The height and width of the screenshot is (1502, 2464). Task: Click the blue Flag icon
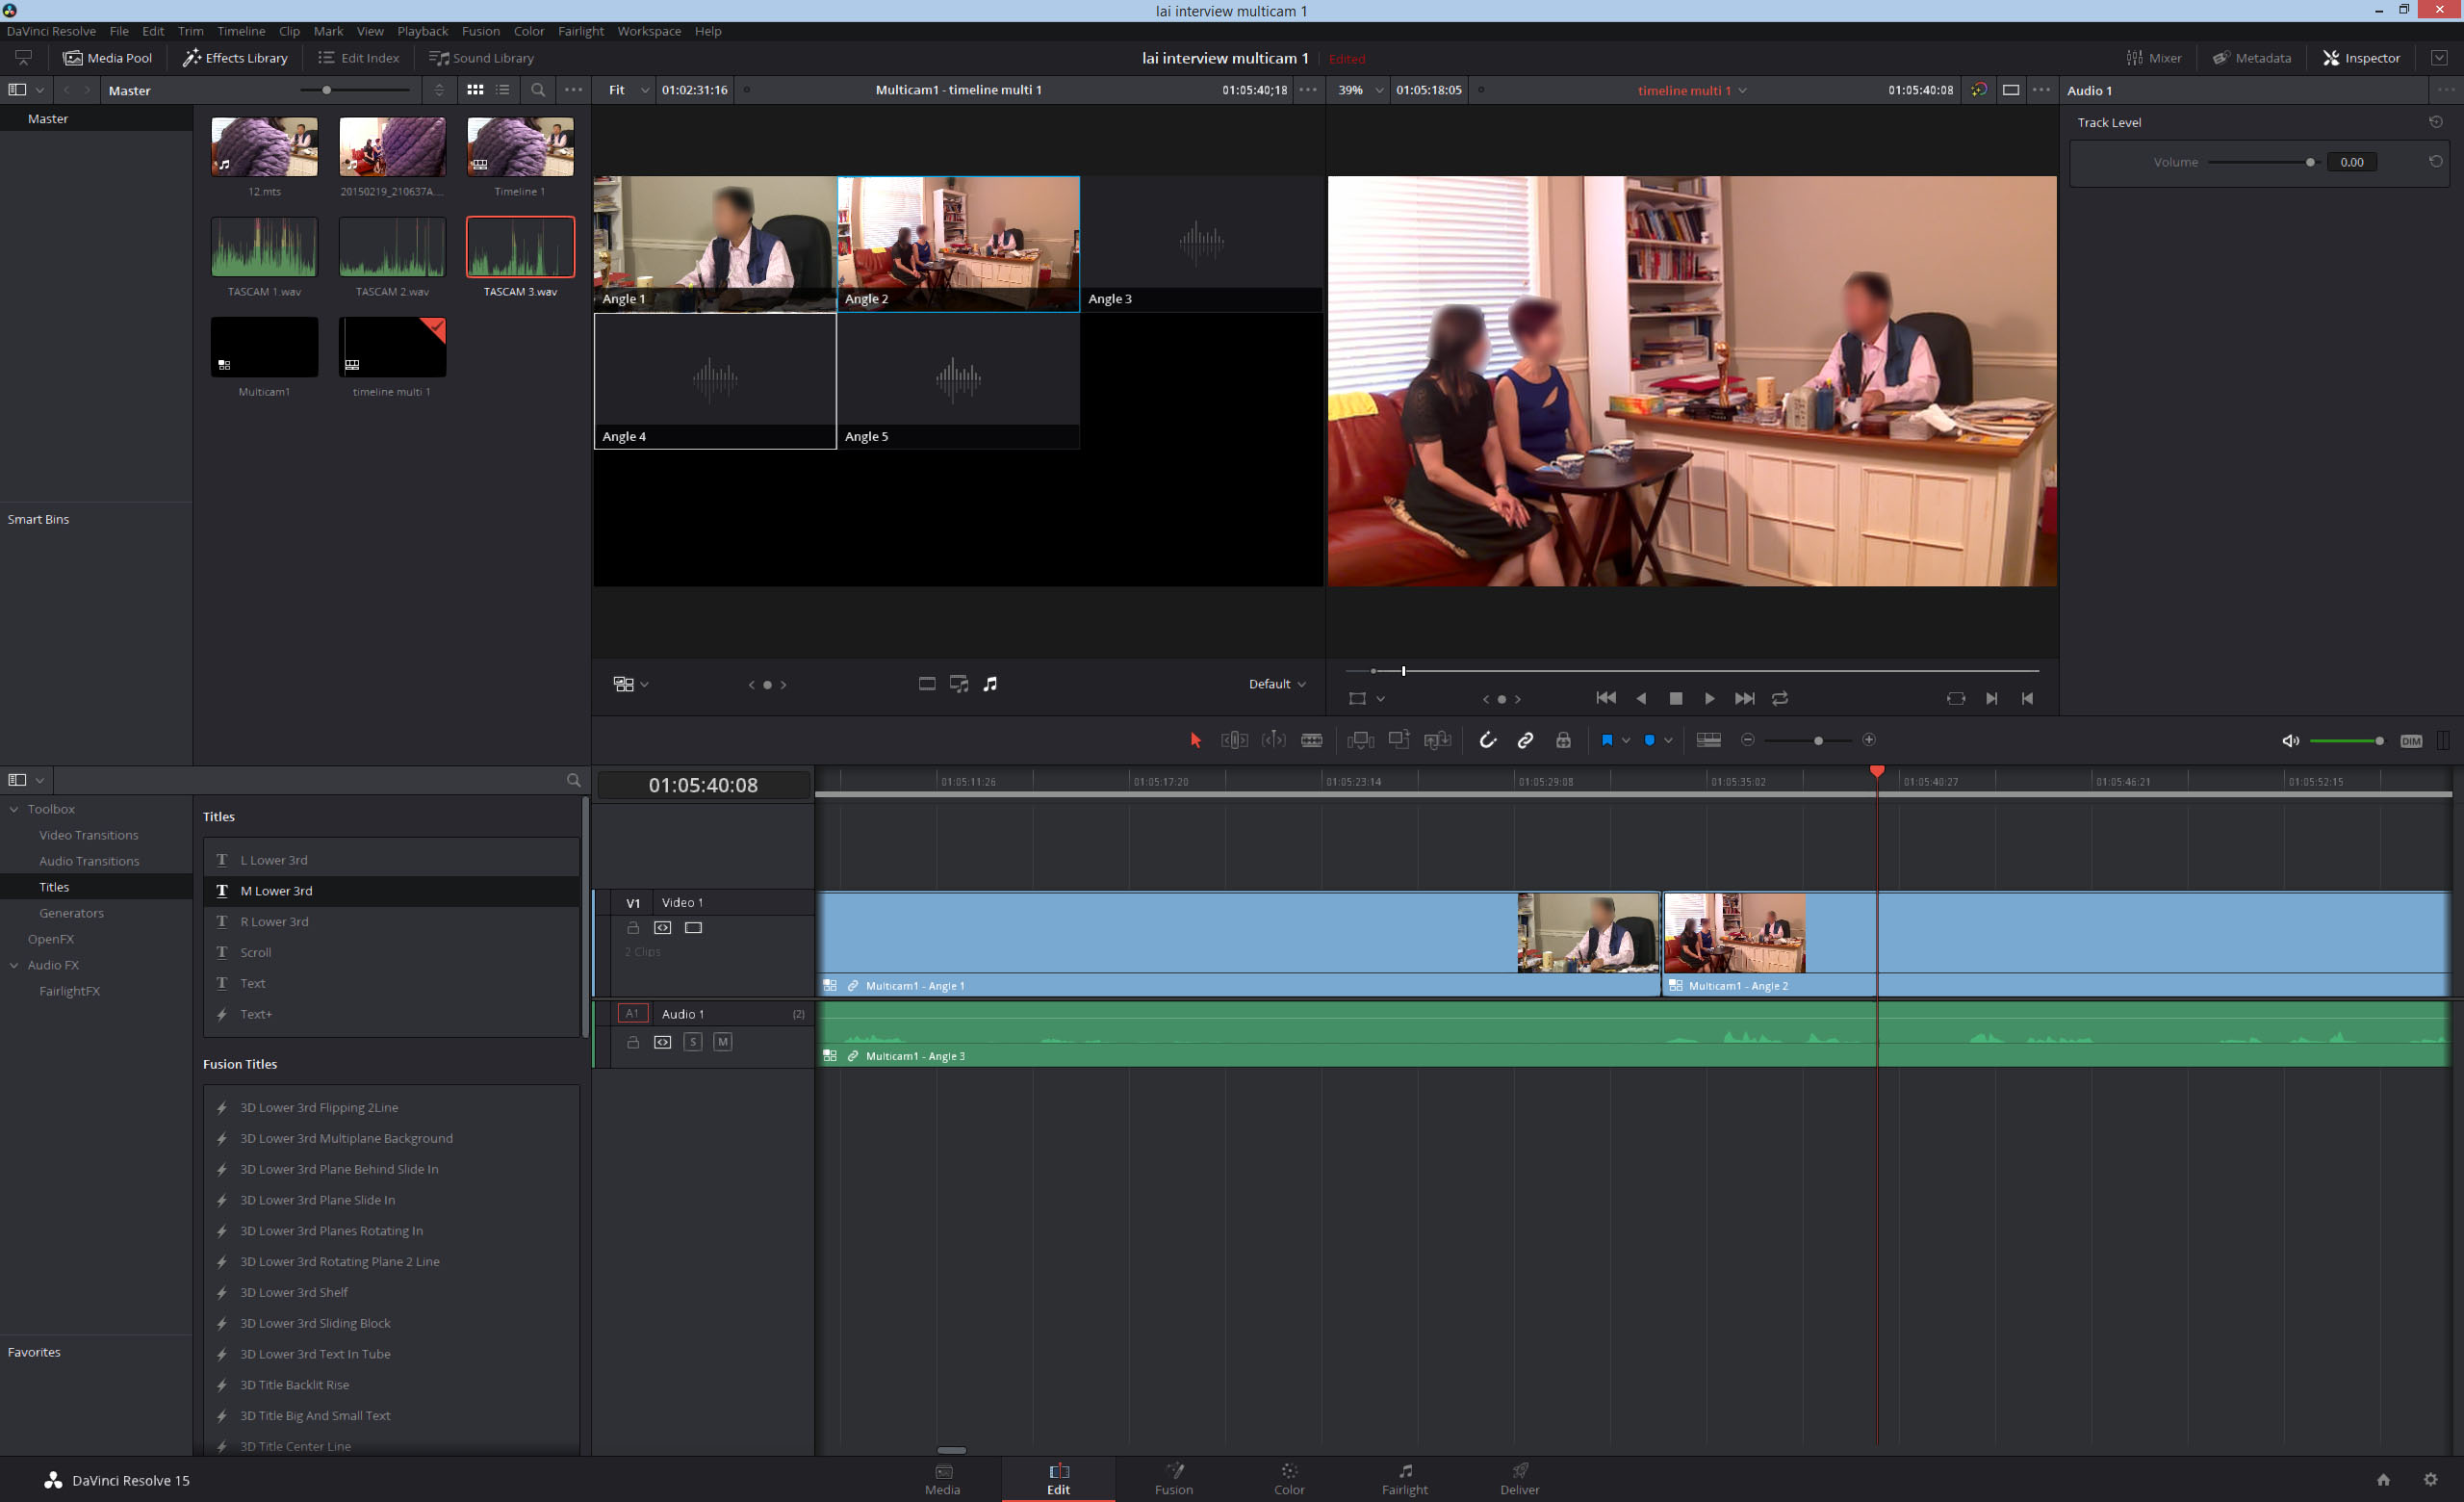1607,740
